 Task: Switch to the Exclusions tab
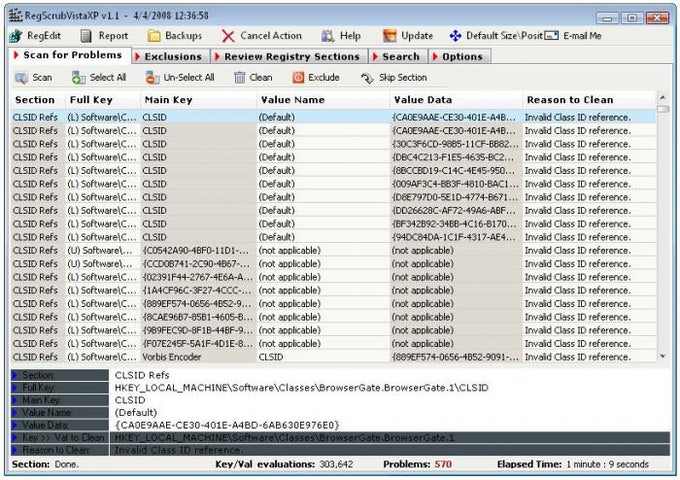coord(169,56)
